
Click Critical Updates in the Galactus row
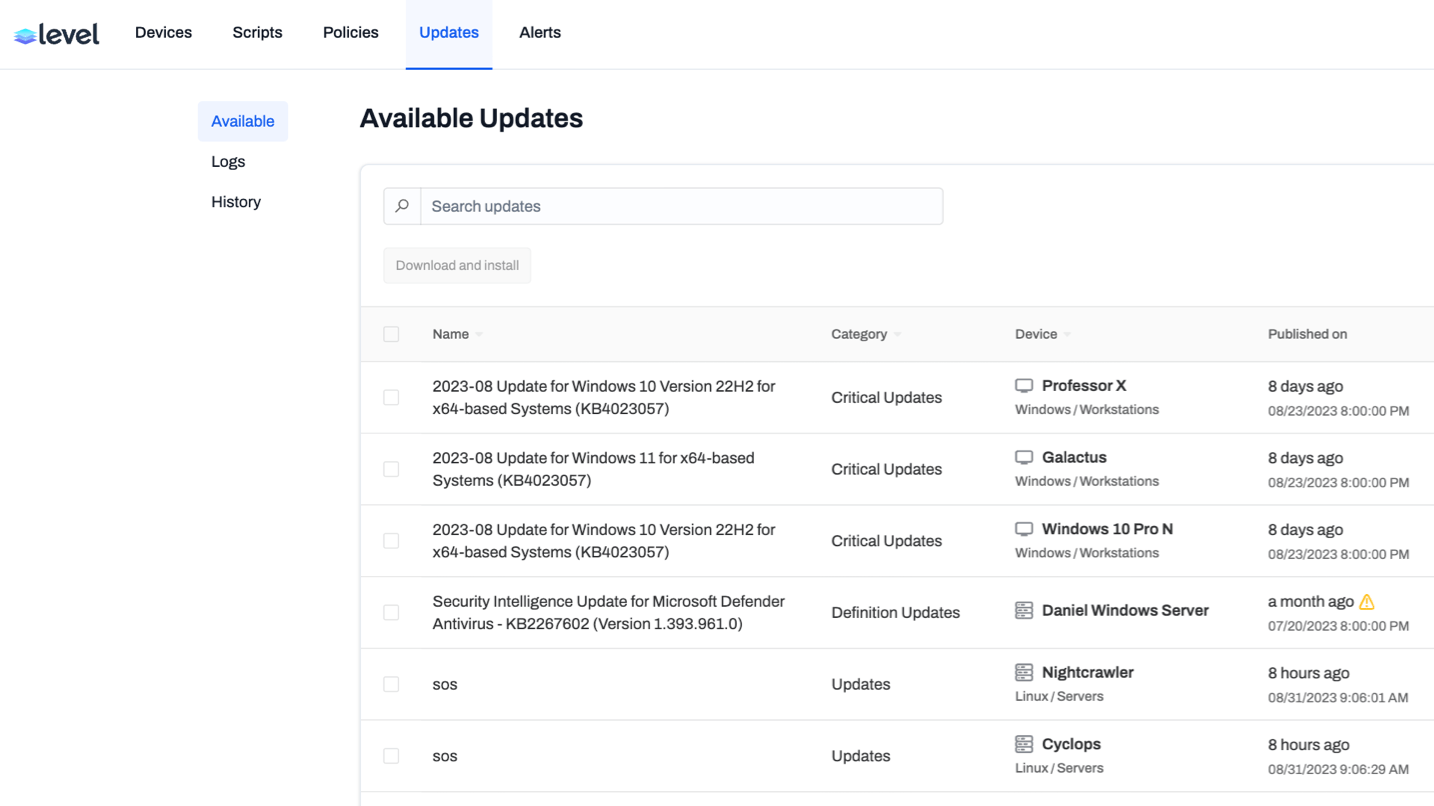tap(886, 469)
